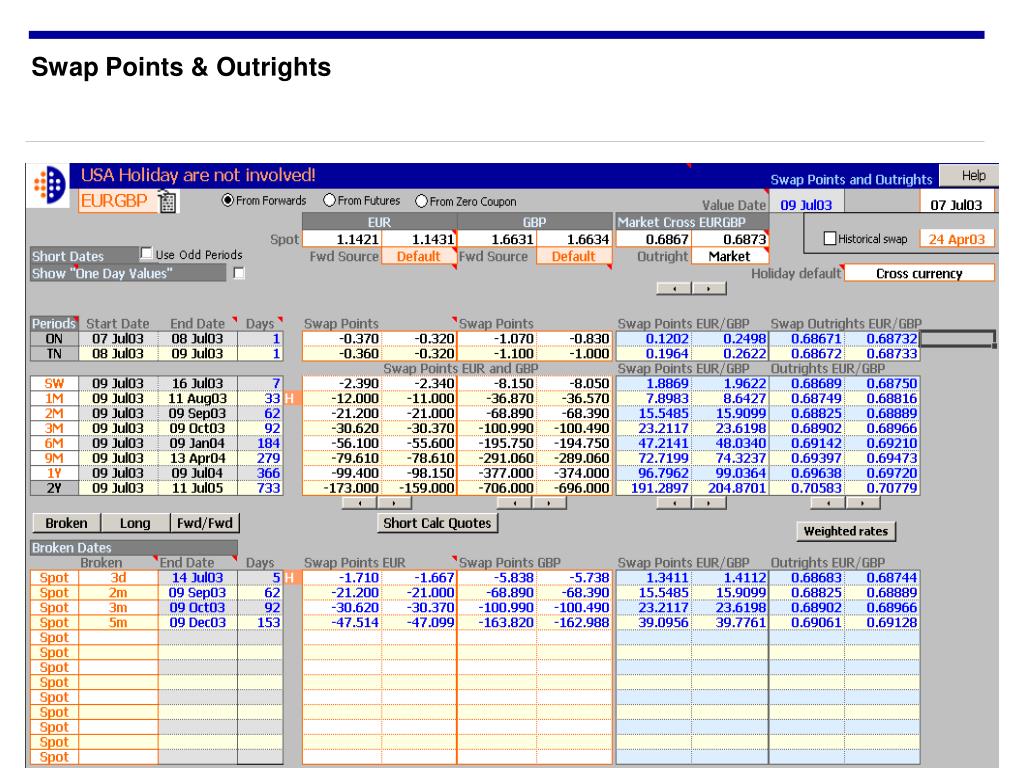
Task: Click GBP spot ask 1.6634
Action: [x=573, y=240]
